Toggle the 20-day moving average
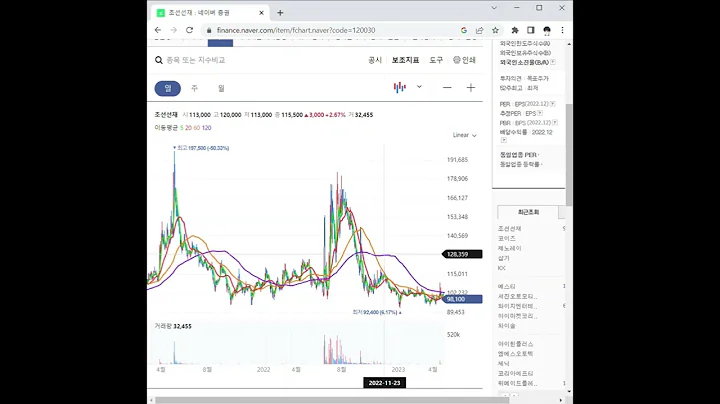The width and height of the screenshot is (720, 404). [188, 128]
